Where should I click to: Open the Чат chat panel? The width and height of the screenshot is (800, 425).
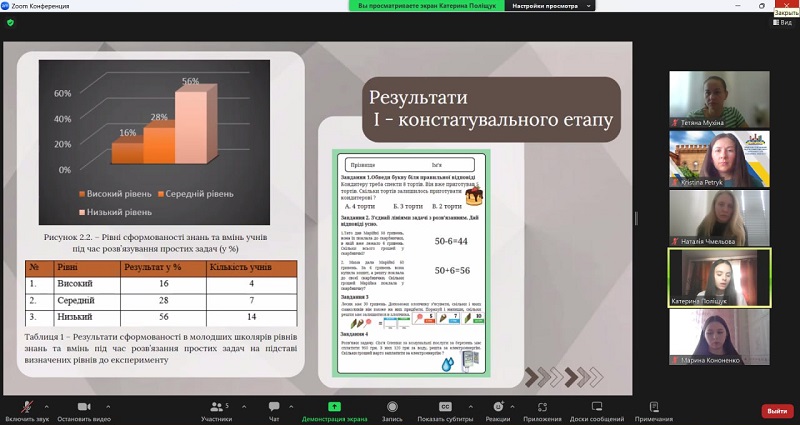(274, 408)
